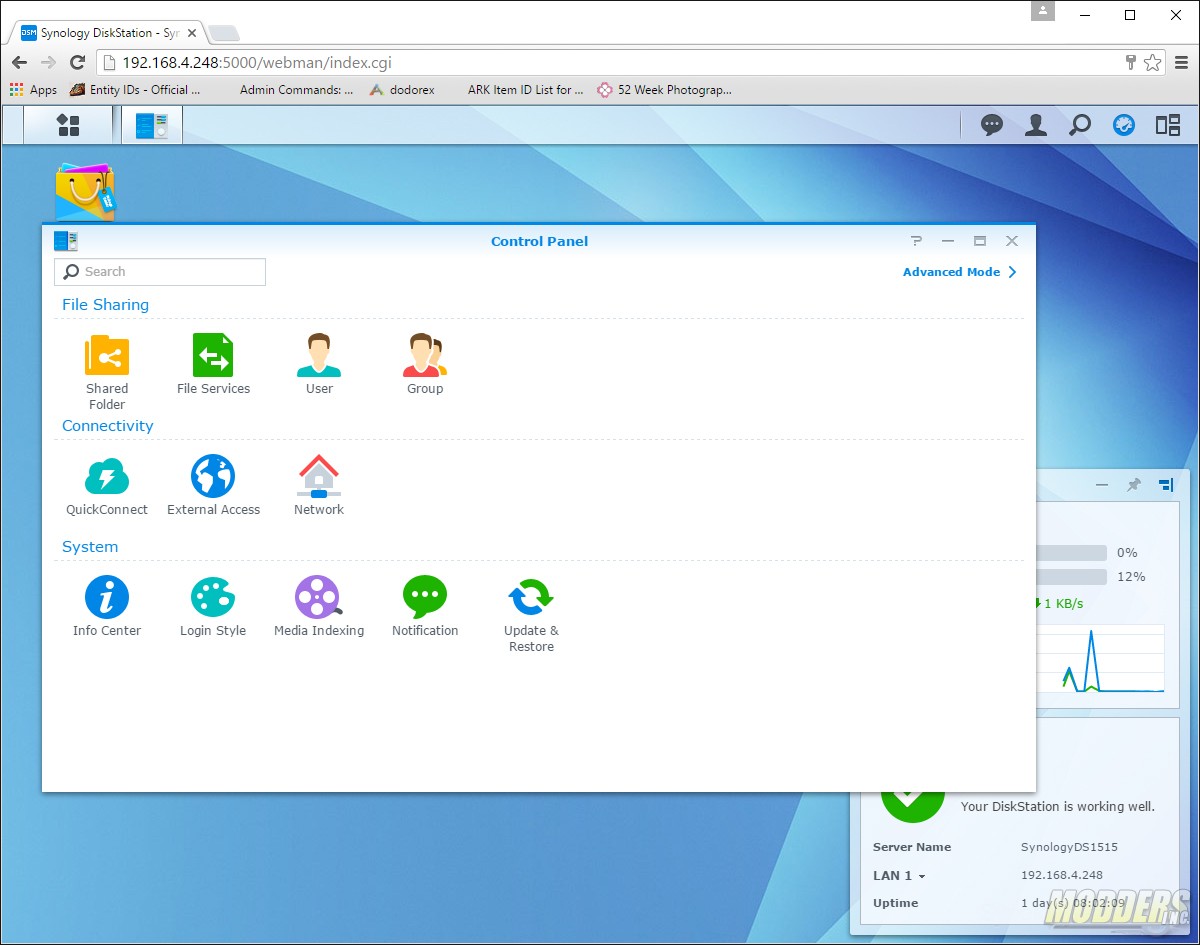Open the DSM search magnifier
The image size is (1200, 945).
point(1080,125)
